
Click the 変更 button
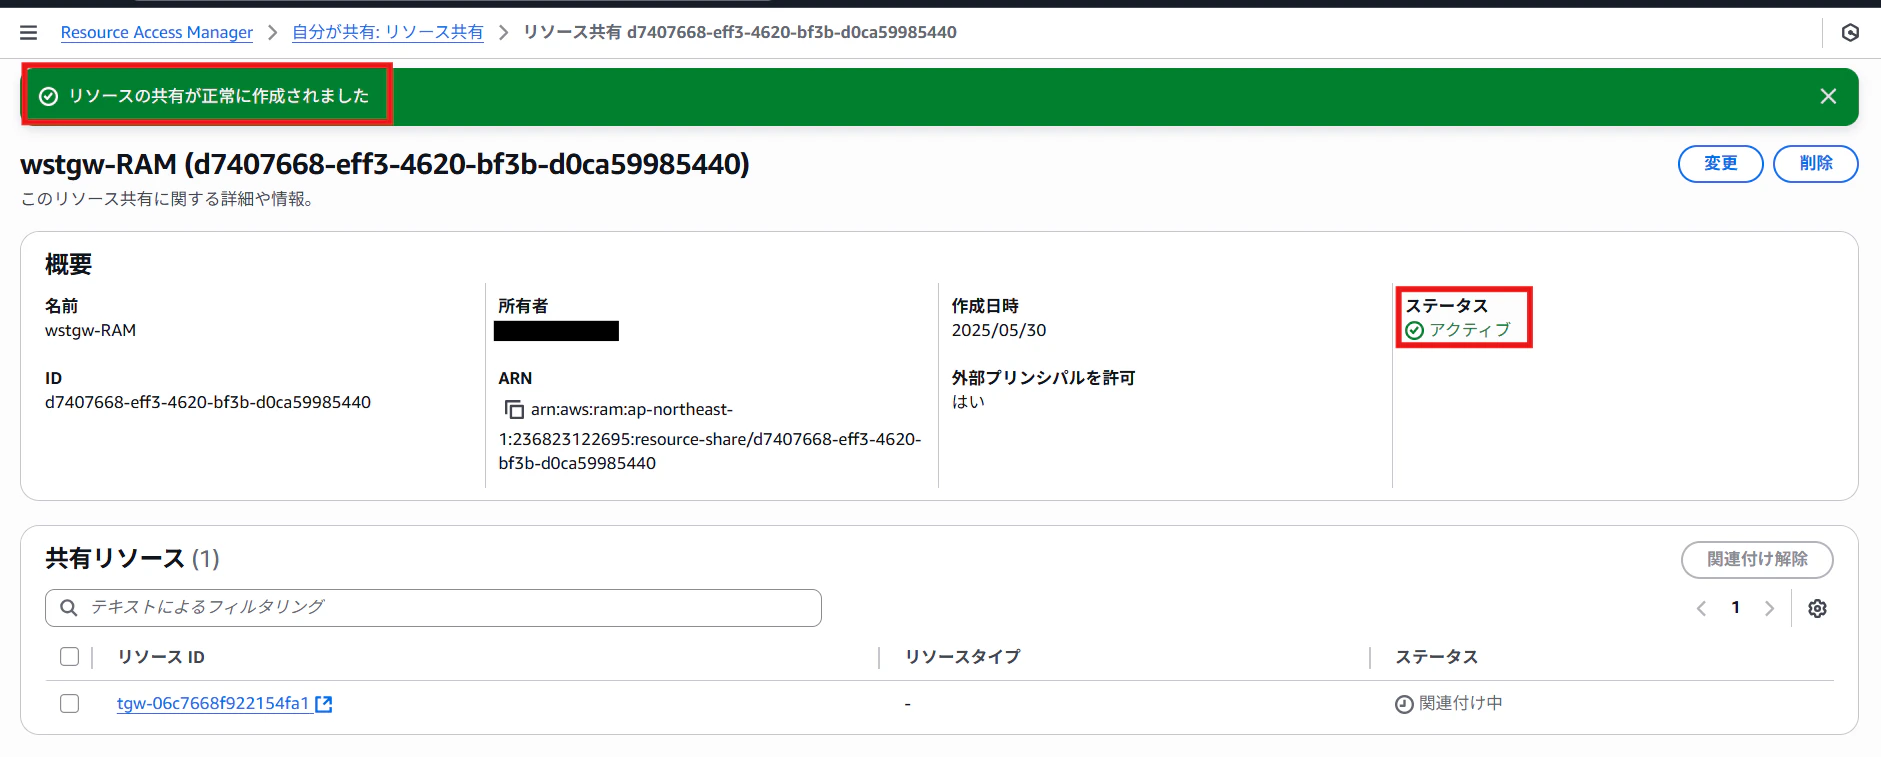1720,164
